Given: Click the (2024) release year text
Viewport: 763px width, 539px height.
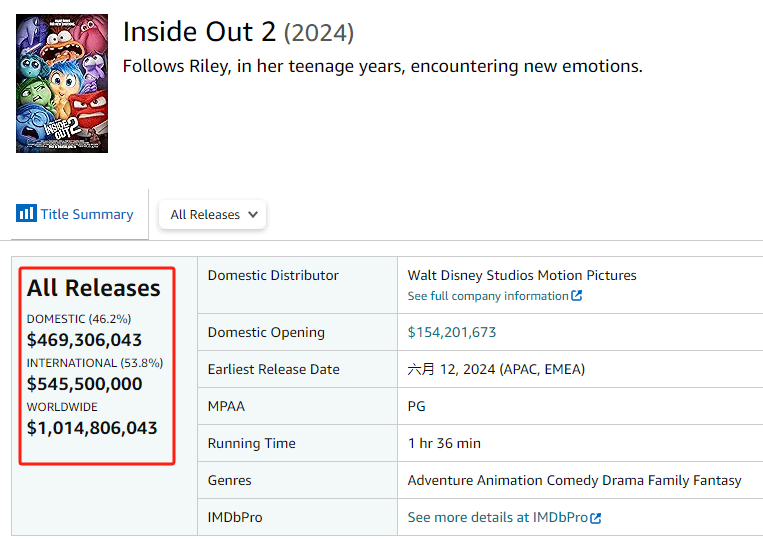Looking at the screenshot, I should coord(319,33).
